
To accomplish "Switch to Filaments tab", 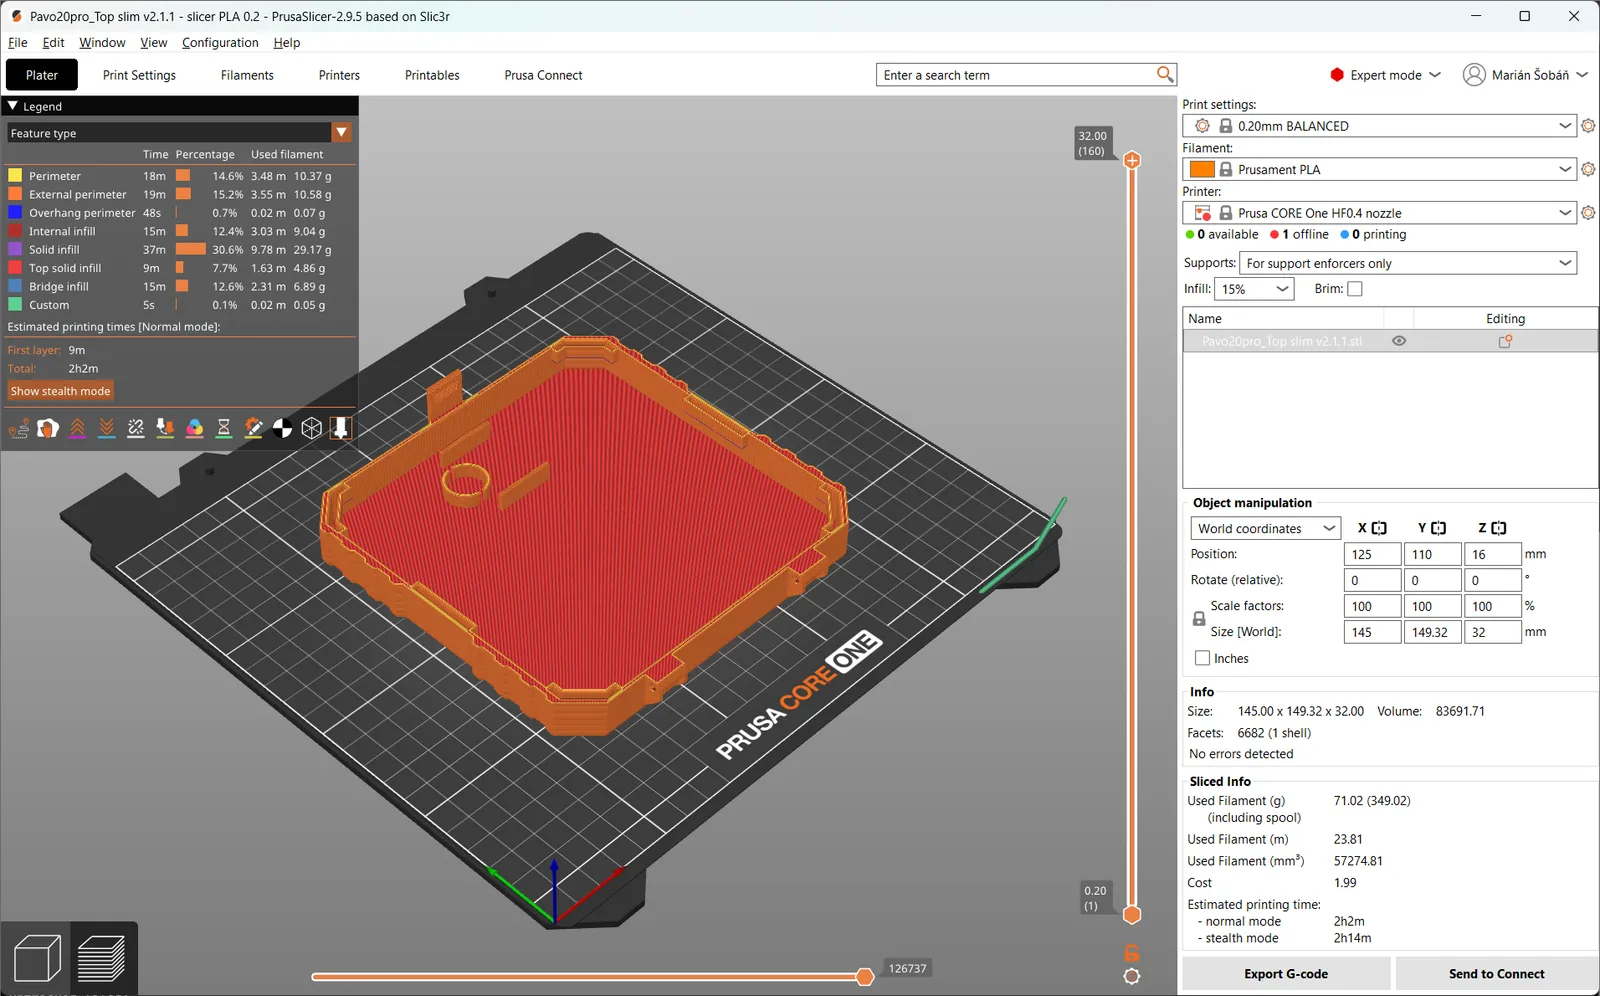I will [x=247, y=75].
